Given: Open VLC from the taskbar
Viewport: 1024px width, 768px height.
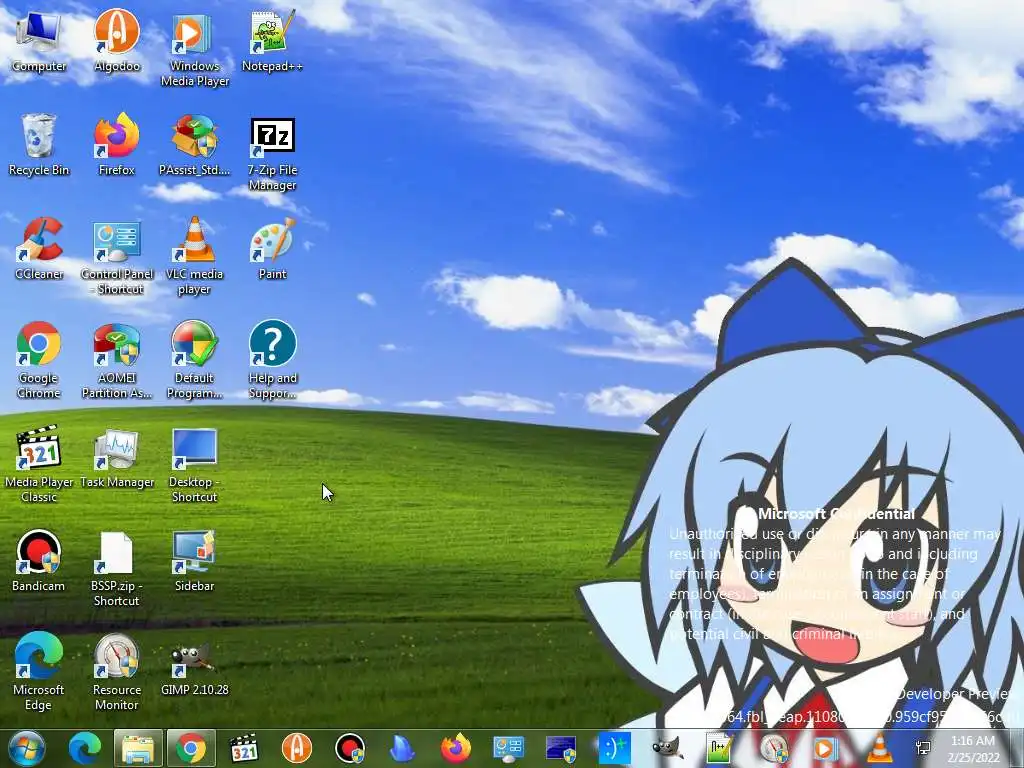Looking at the screenshot, I should tap(878, 748).
